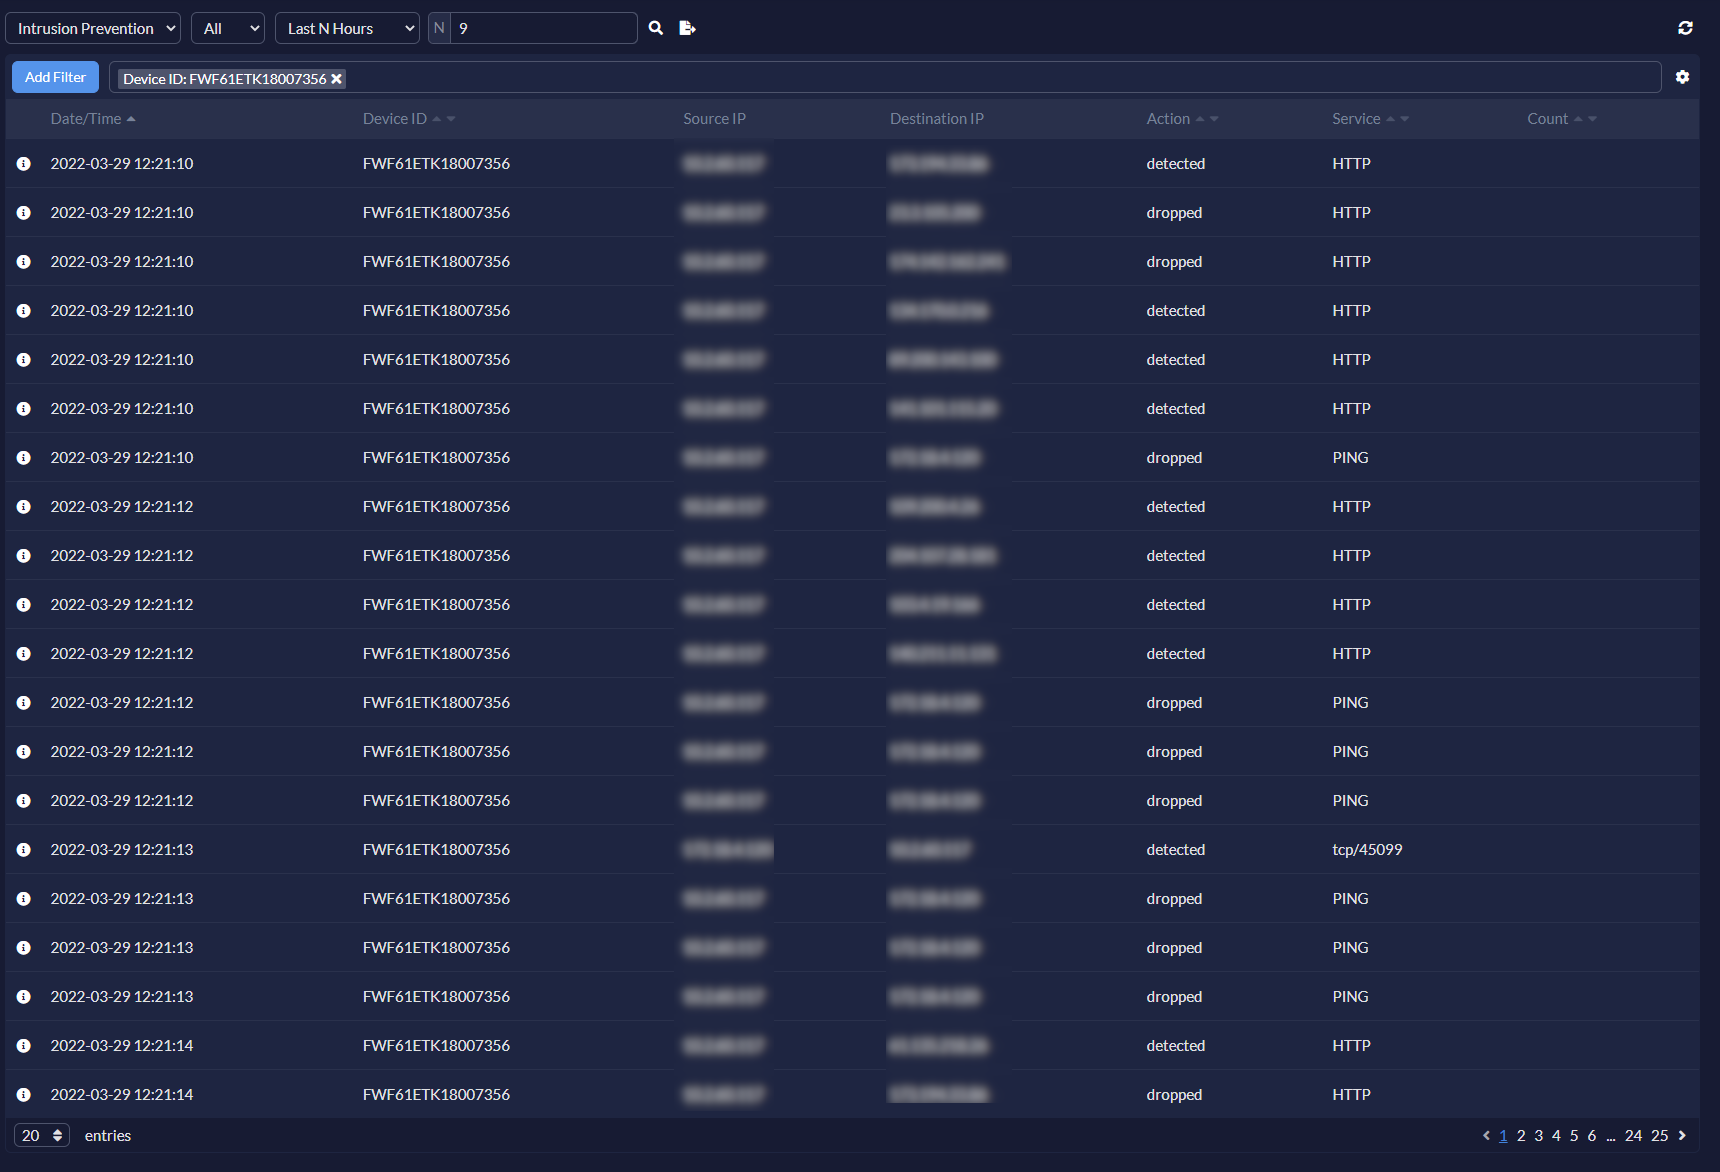
Task: Click the Source IP column header
Action: coord(715,119)
